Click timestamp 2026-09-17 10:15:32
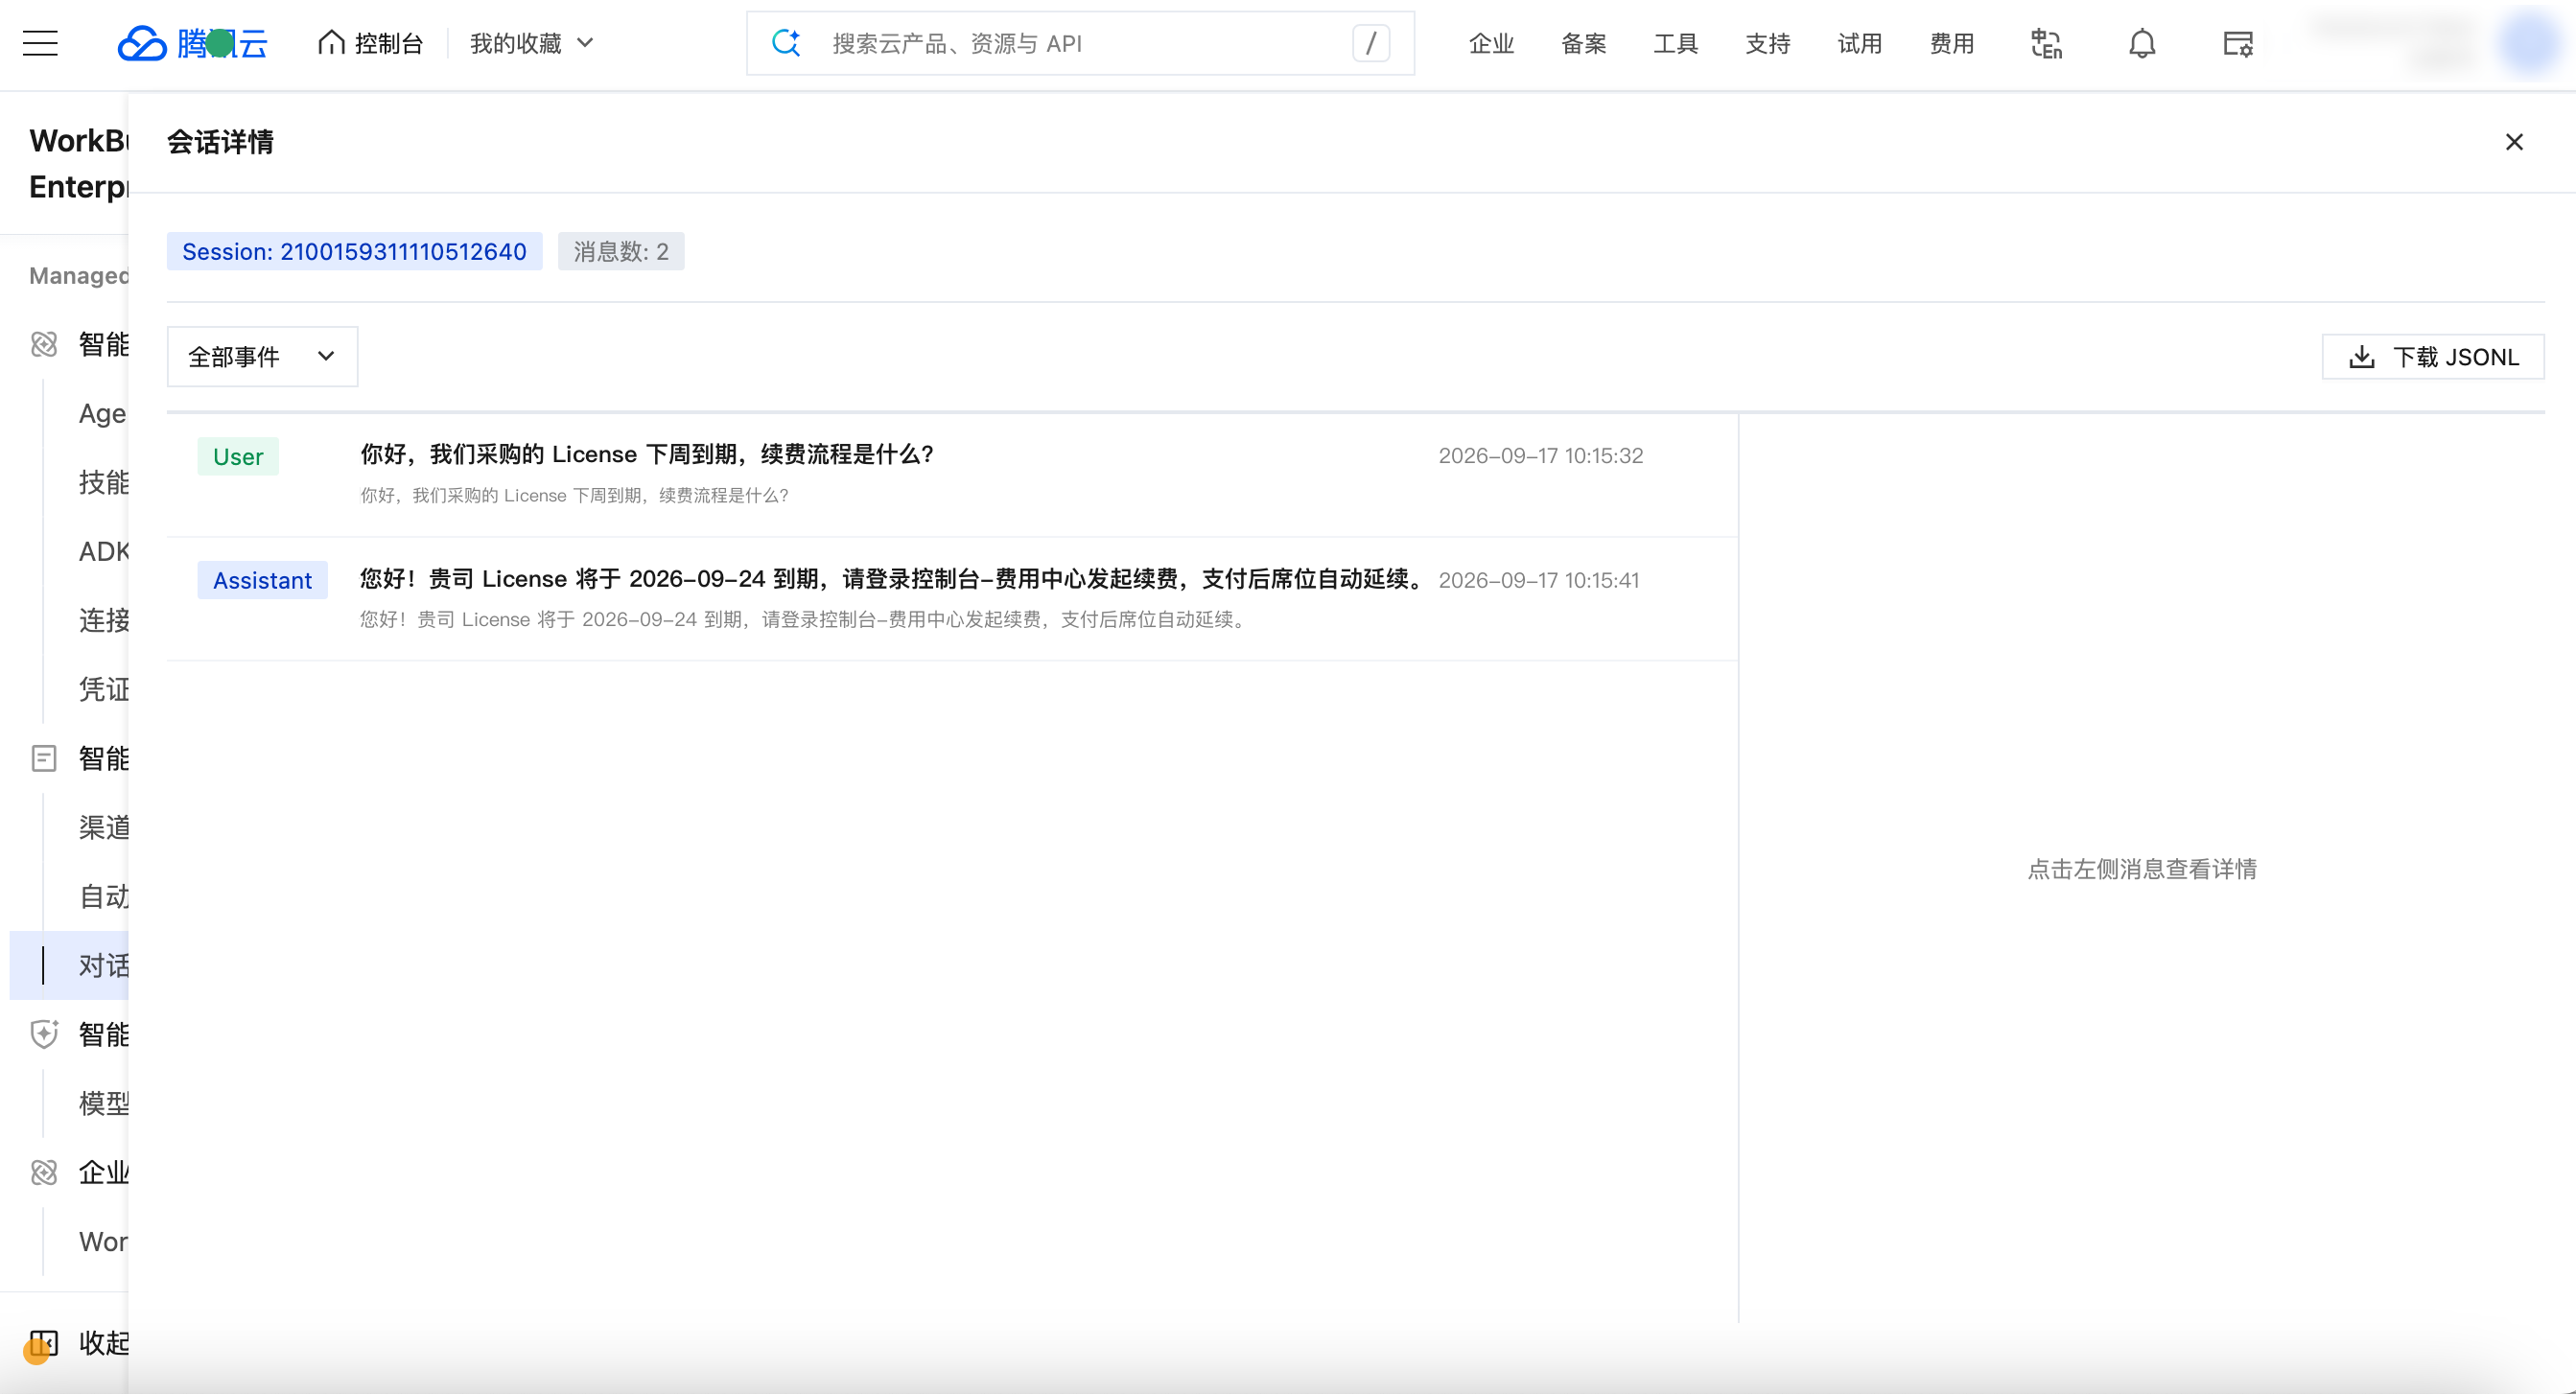2576x1394 pixels. click(1541, 456)
